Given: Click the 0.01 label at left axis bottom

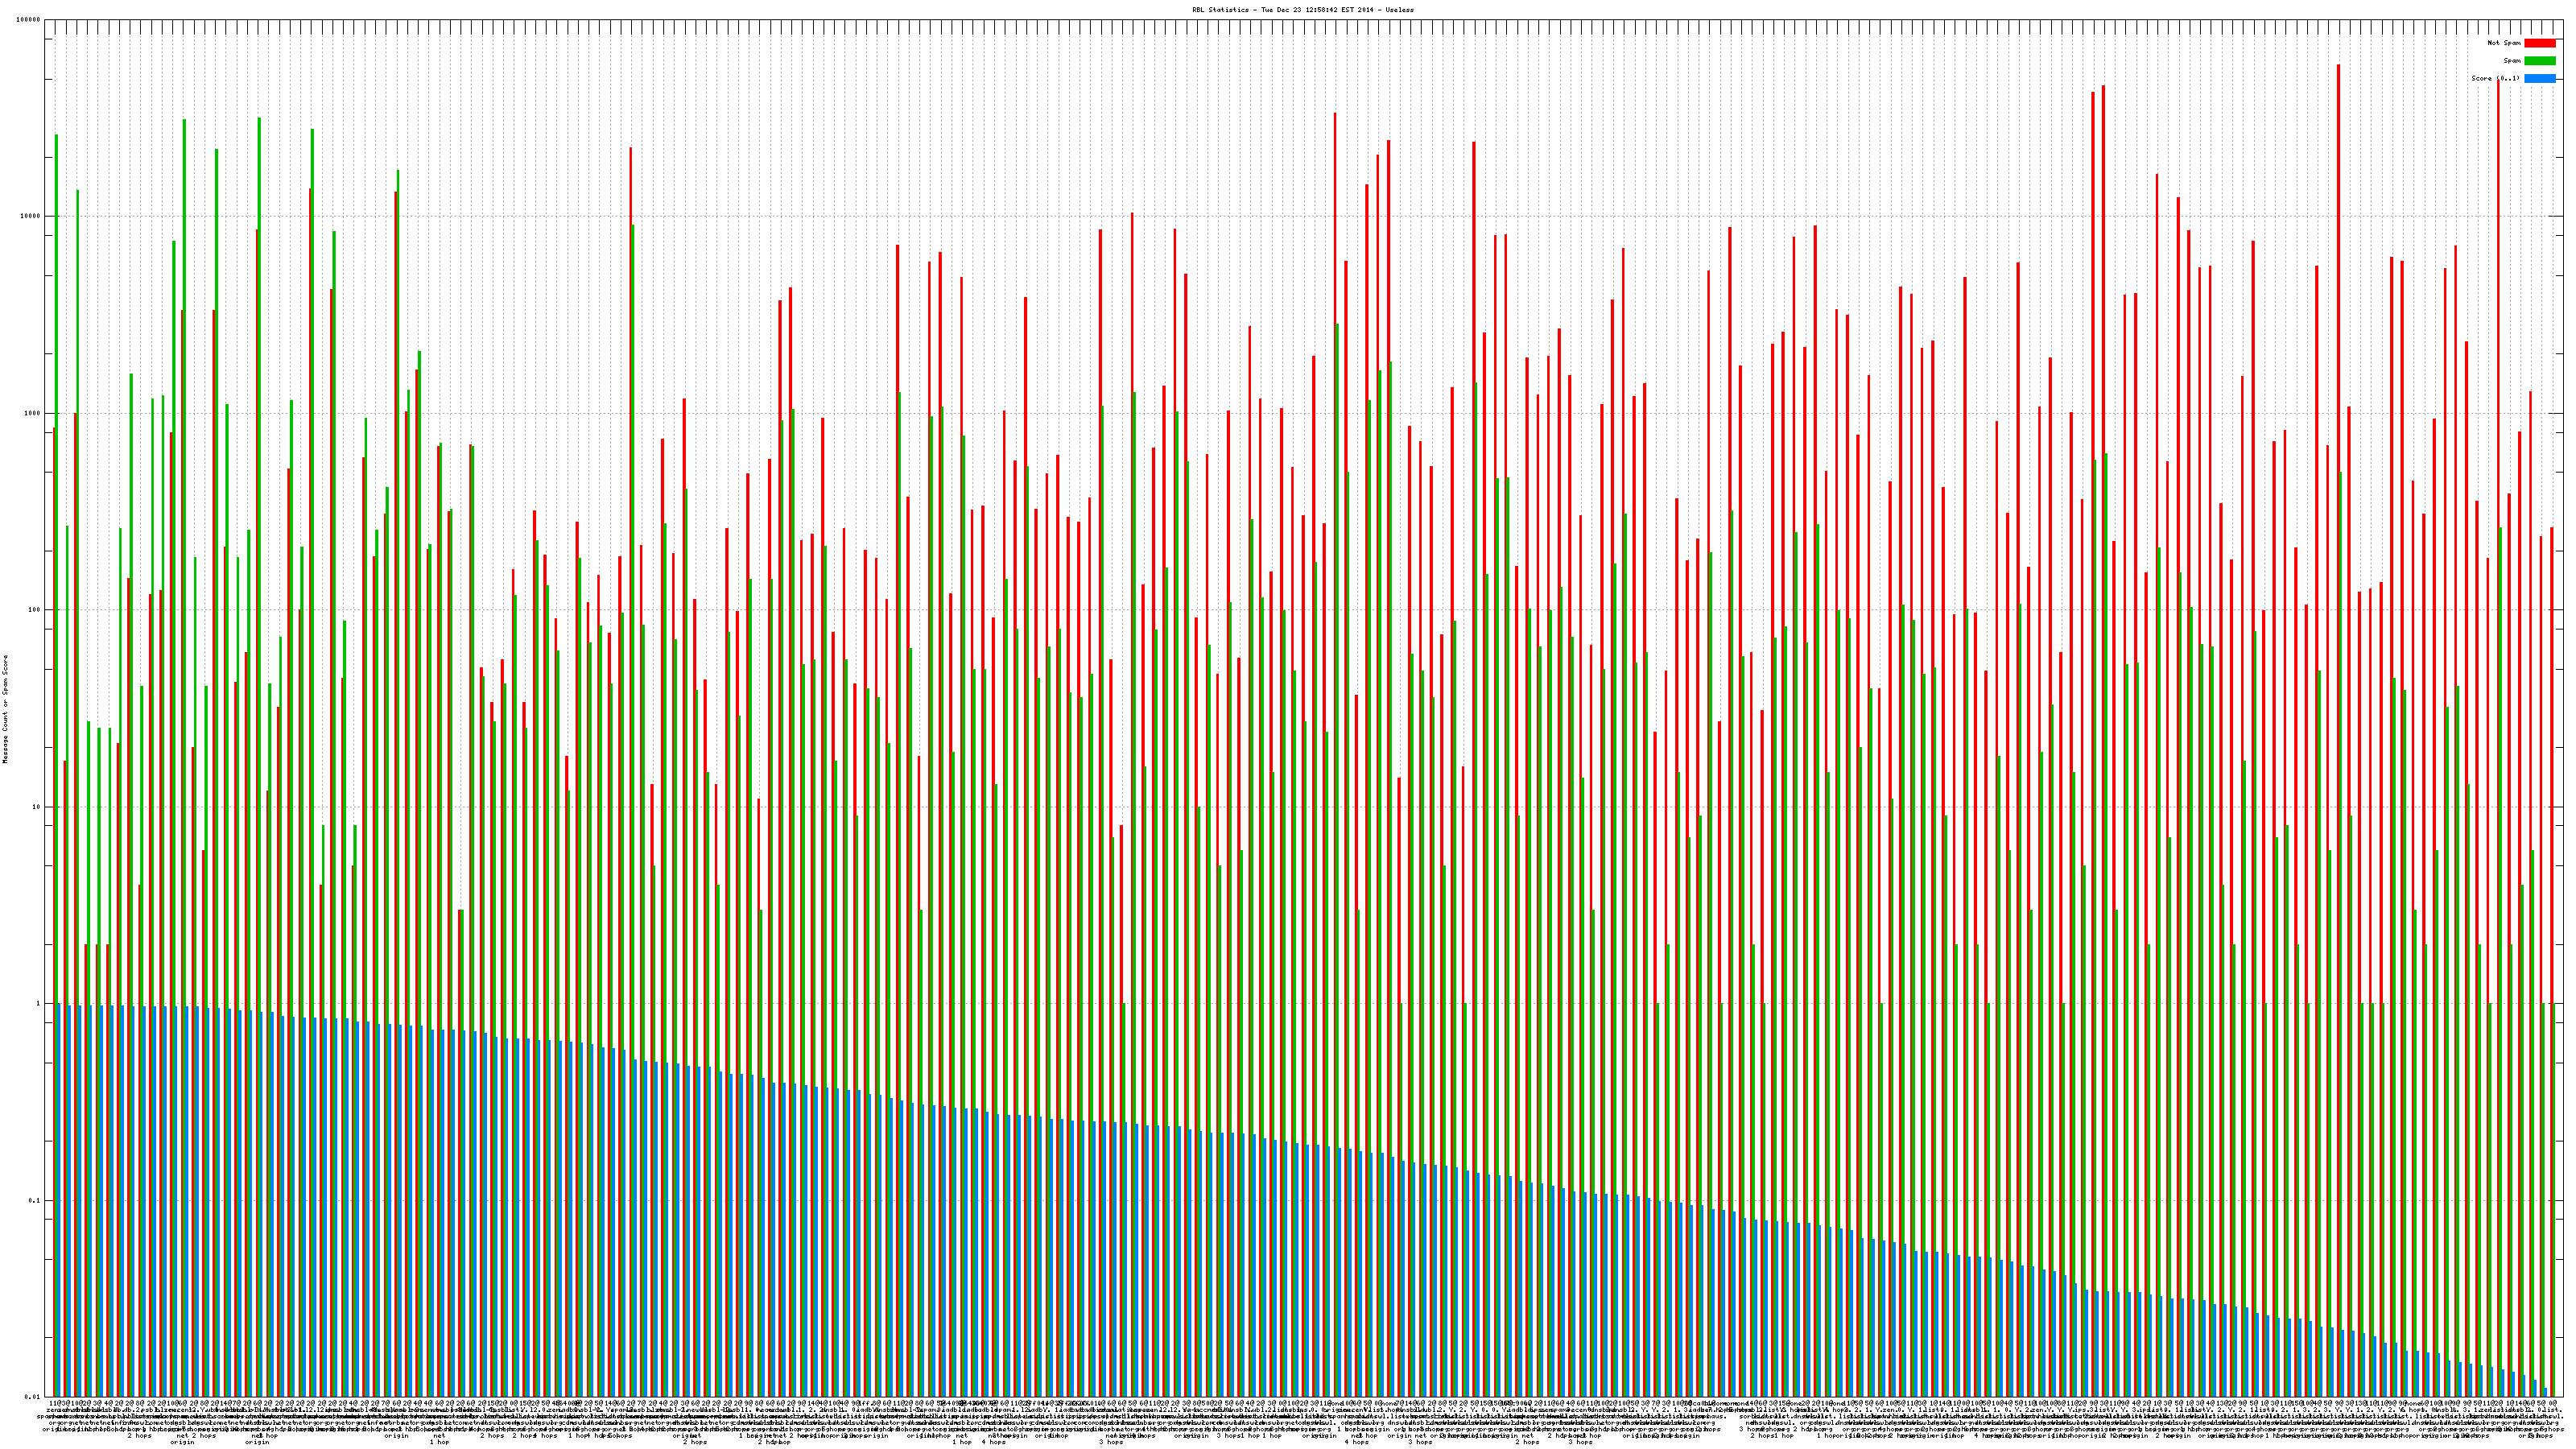Looking at the screenshot, I should pos(33,1397).
